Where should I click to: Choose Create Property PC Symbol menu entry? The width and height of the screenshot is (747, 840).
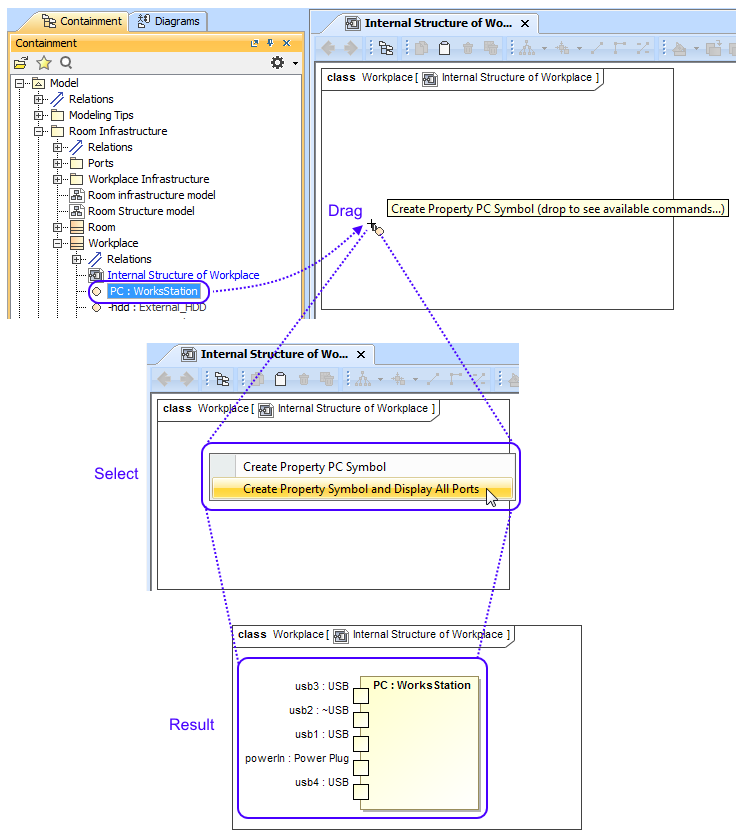tap(314, 467)
